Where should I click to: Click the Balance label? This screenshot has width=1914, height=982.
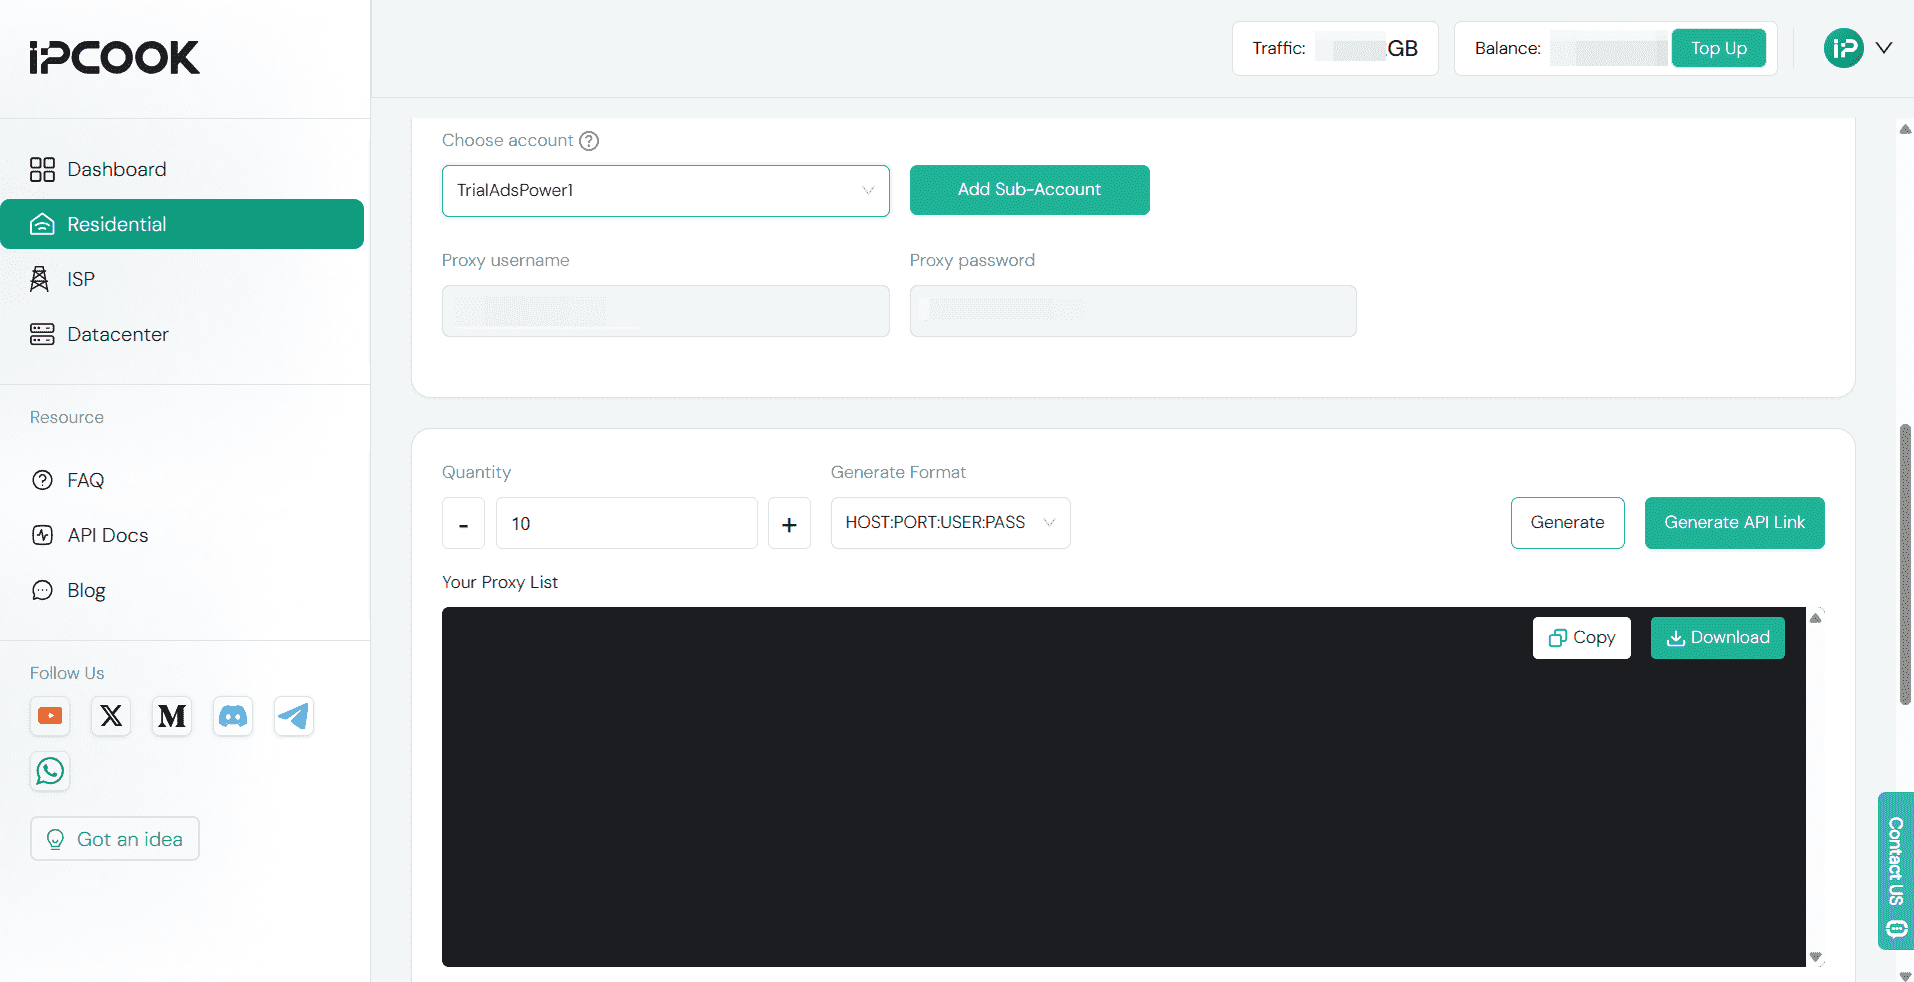pyautogui.click(x=1508, y=48)
